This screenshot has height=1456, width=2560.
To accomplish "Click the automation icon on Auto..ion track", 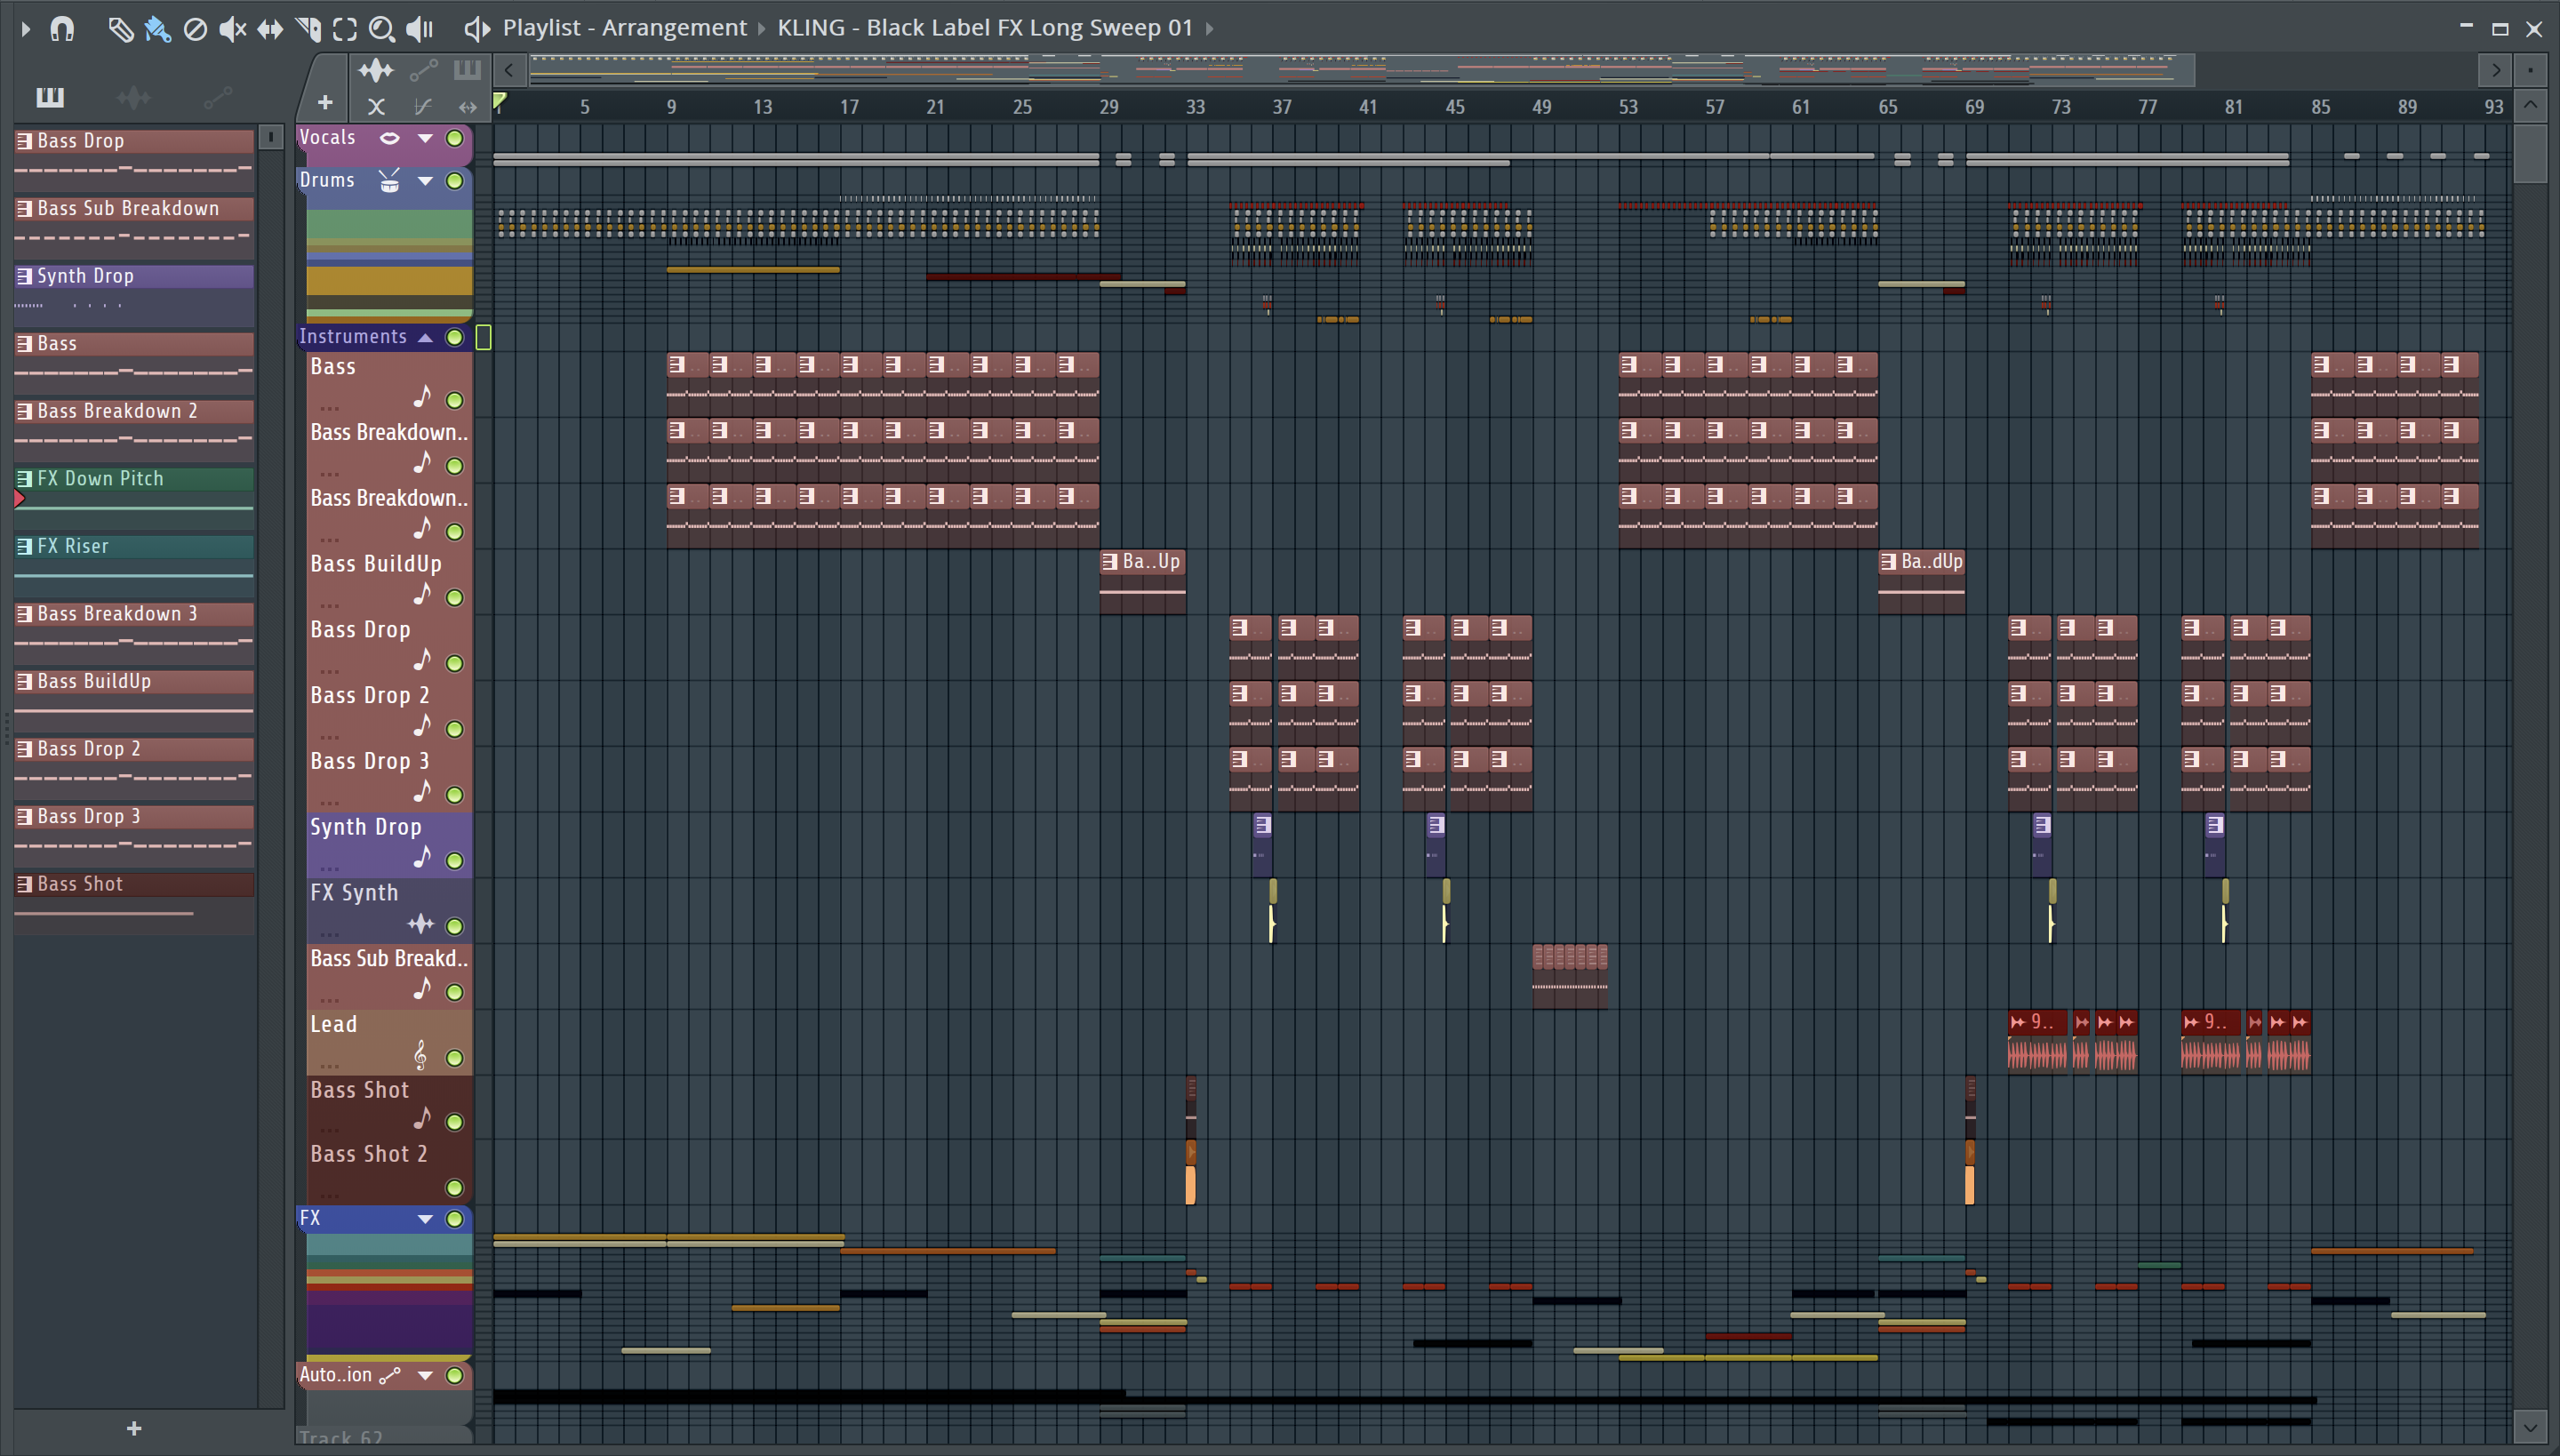I will [x=390, y=1375].
